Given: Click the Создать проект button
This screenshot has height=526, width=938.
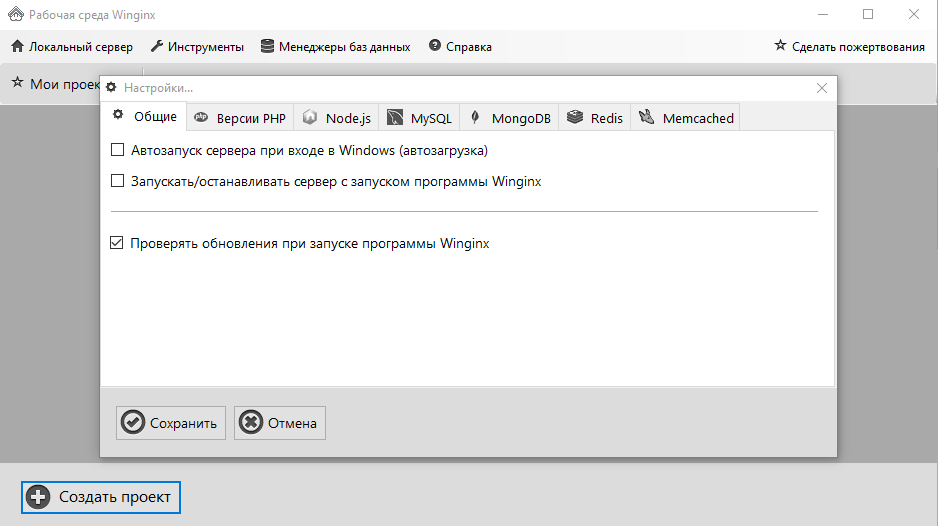Looking at the screenshot, I should coord(100,497).
